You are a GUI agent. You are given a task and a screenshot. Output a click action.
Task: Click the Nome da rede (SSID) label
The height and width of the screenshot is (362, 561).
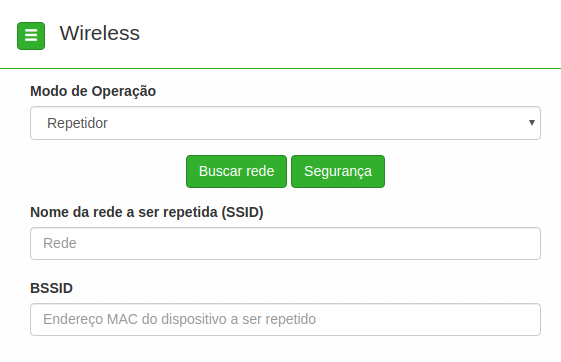click(x=147, y=212)
